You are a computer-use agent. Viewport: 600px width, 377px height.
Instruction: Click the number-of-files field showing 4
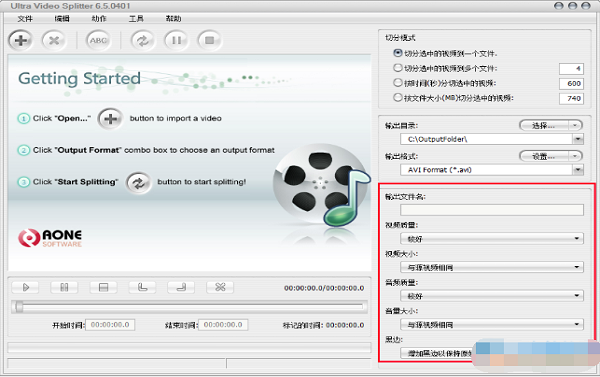(x=571, y=69)
